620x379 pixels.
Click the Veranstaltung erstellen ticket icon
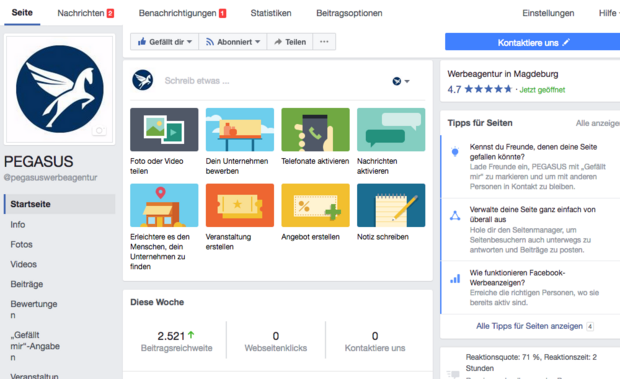tap(240, 205)
